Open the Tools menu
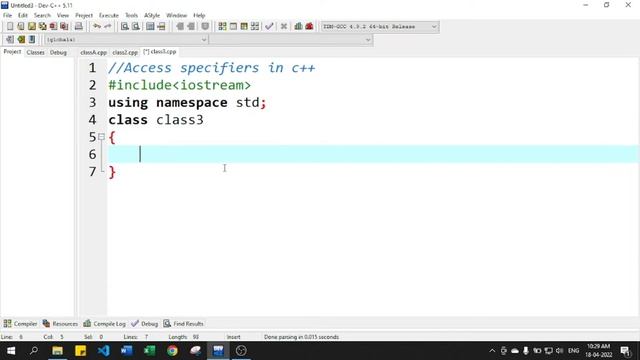 (x=131, y=15)
